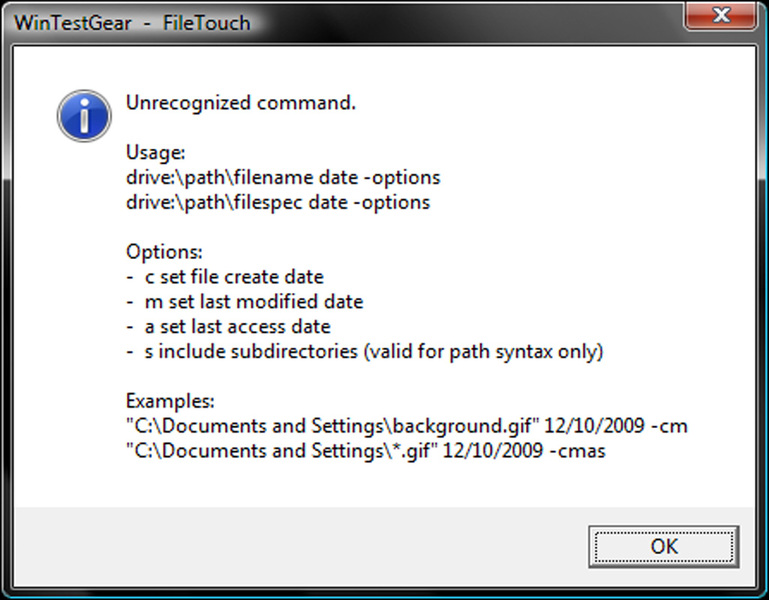The width and height of the screenshot is (769, 600).
Task: Click the 'Examples:' heading
Action: point(170,401)
